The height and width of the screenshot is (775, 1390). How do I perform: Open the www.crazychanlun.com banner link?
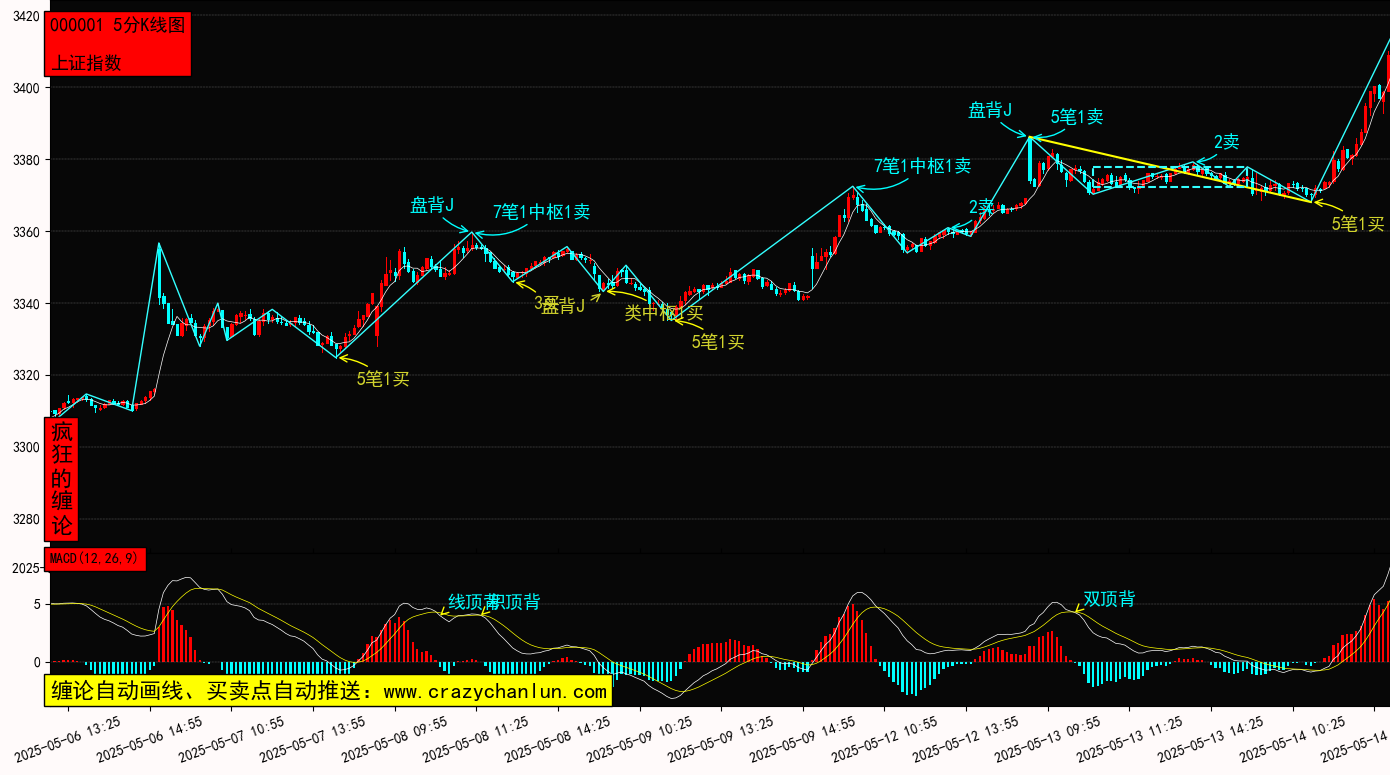coord(328,691)
